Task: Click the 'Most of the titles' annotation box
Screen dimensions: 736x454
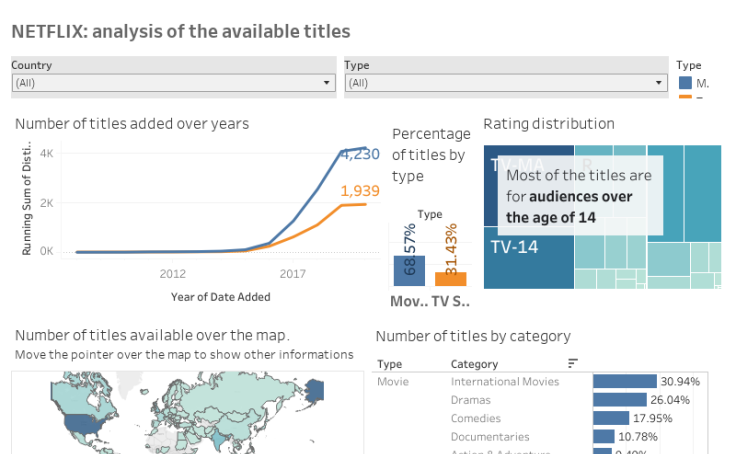Action: pyautogui.click(x=580, y=195)
